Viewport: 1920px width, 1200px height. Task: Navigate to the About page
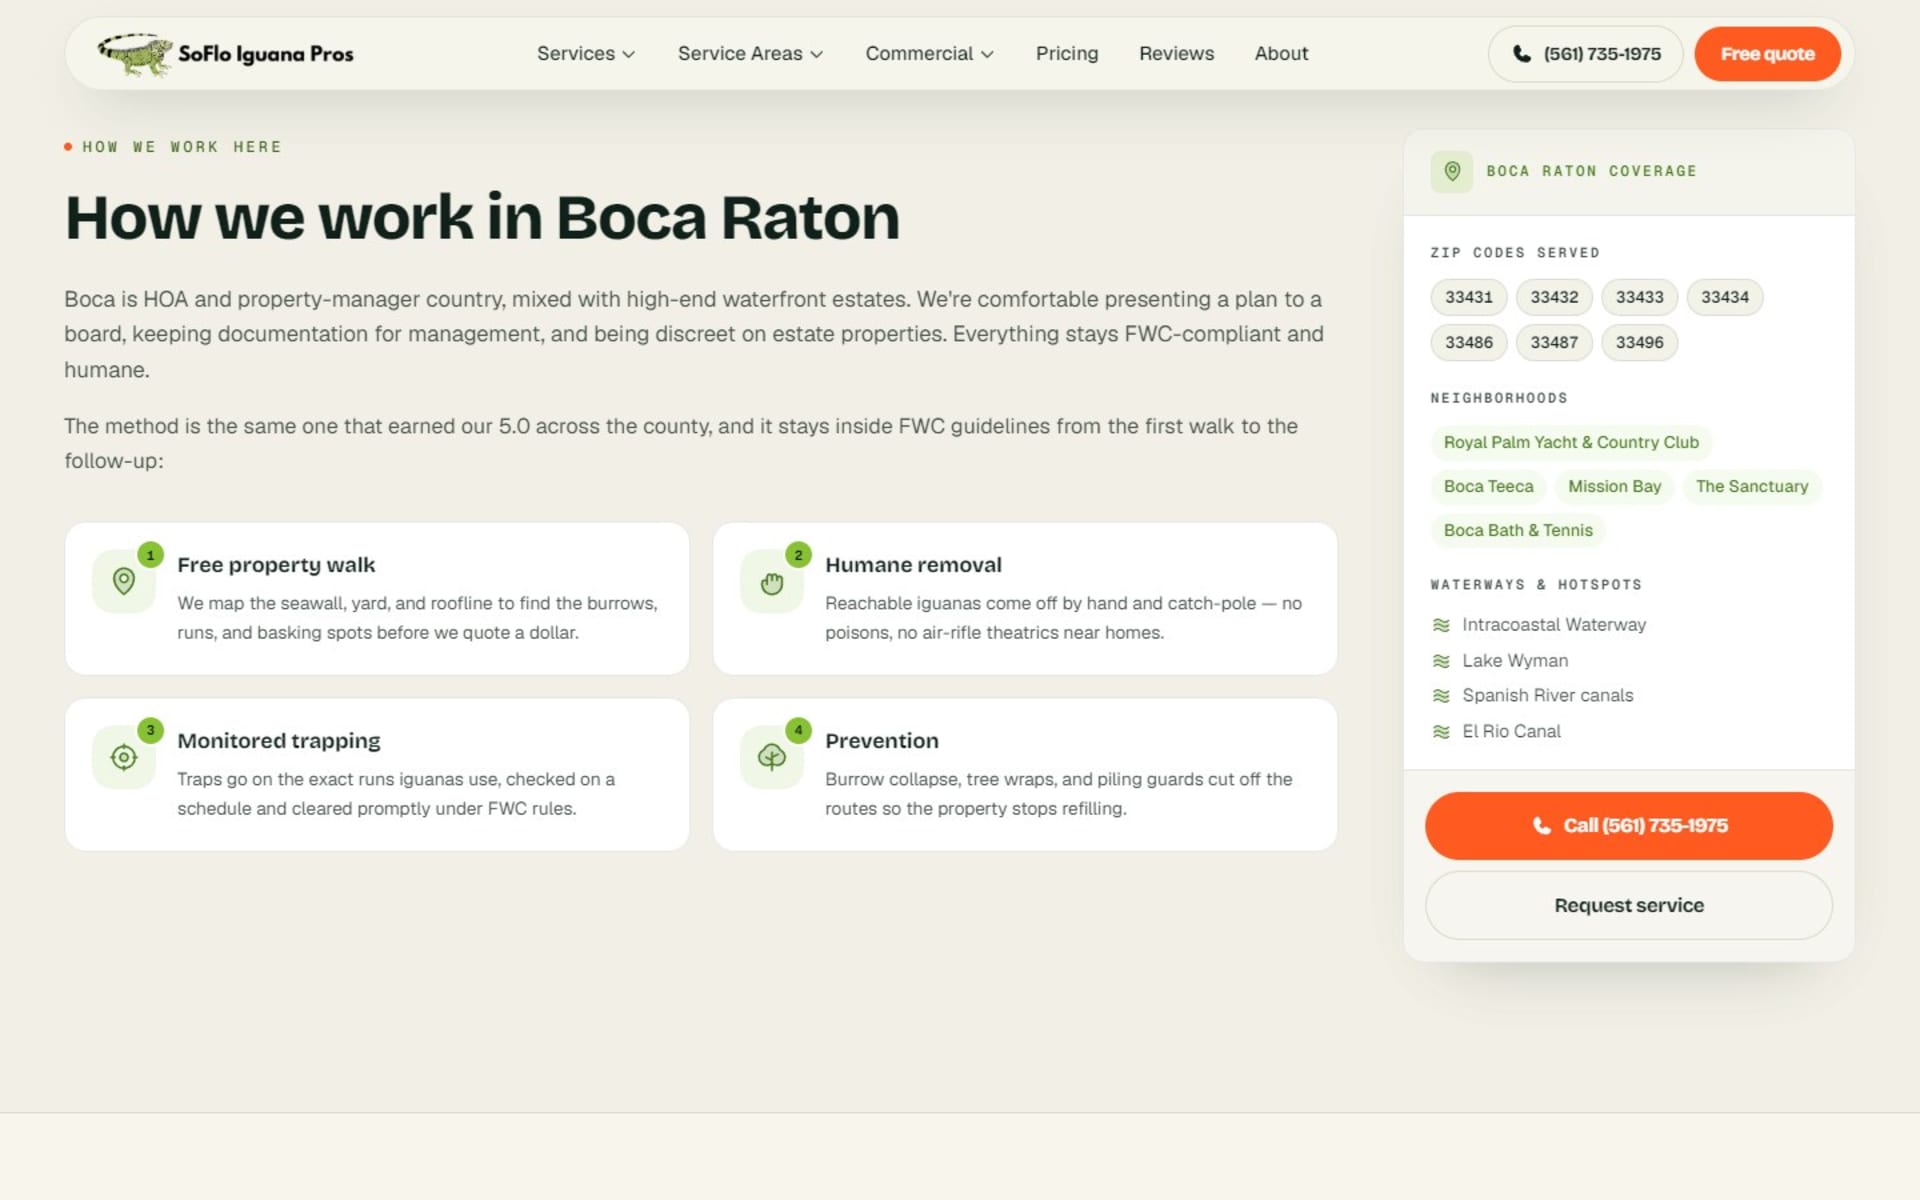[x=1281, y=54]
